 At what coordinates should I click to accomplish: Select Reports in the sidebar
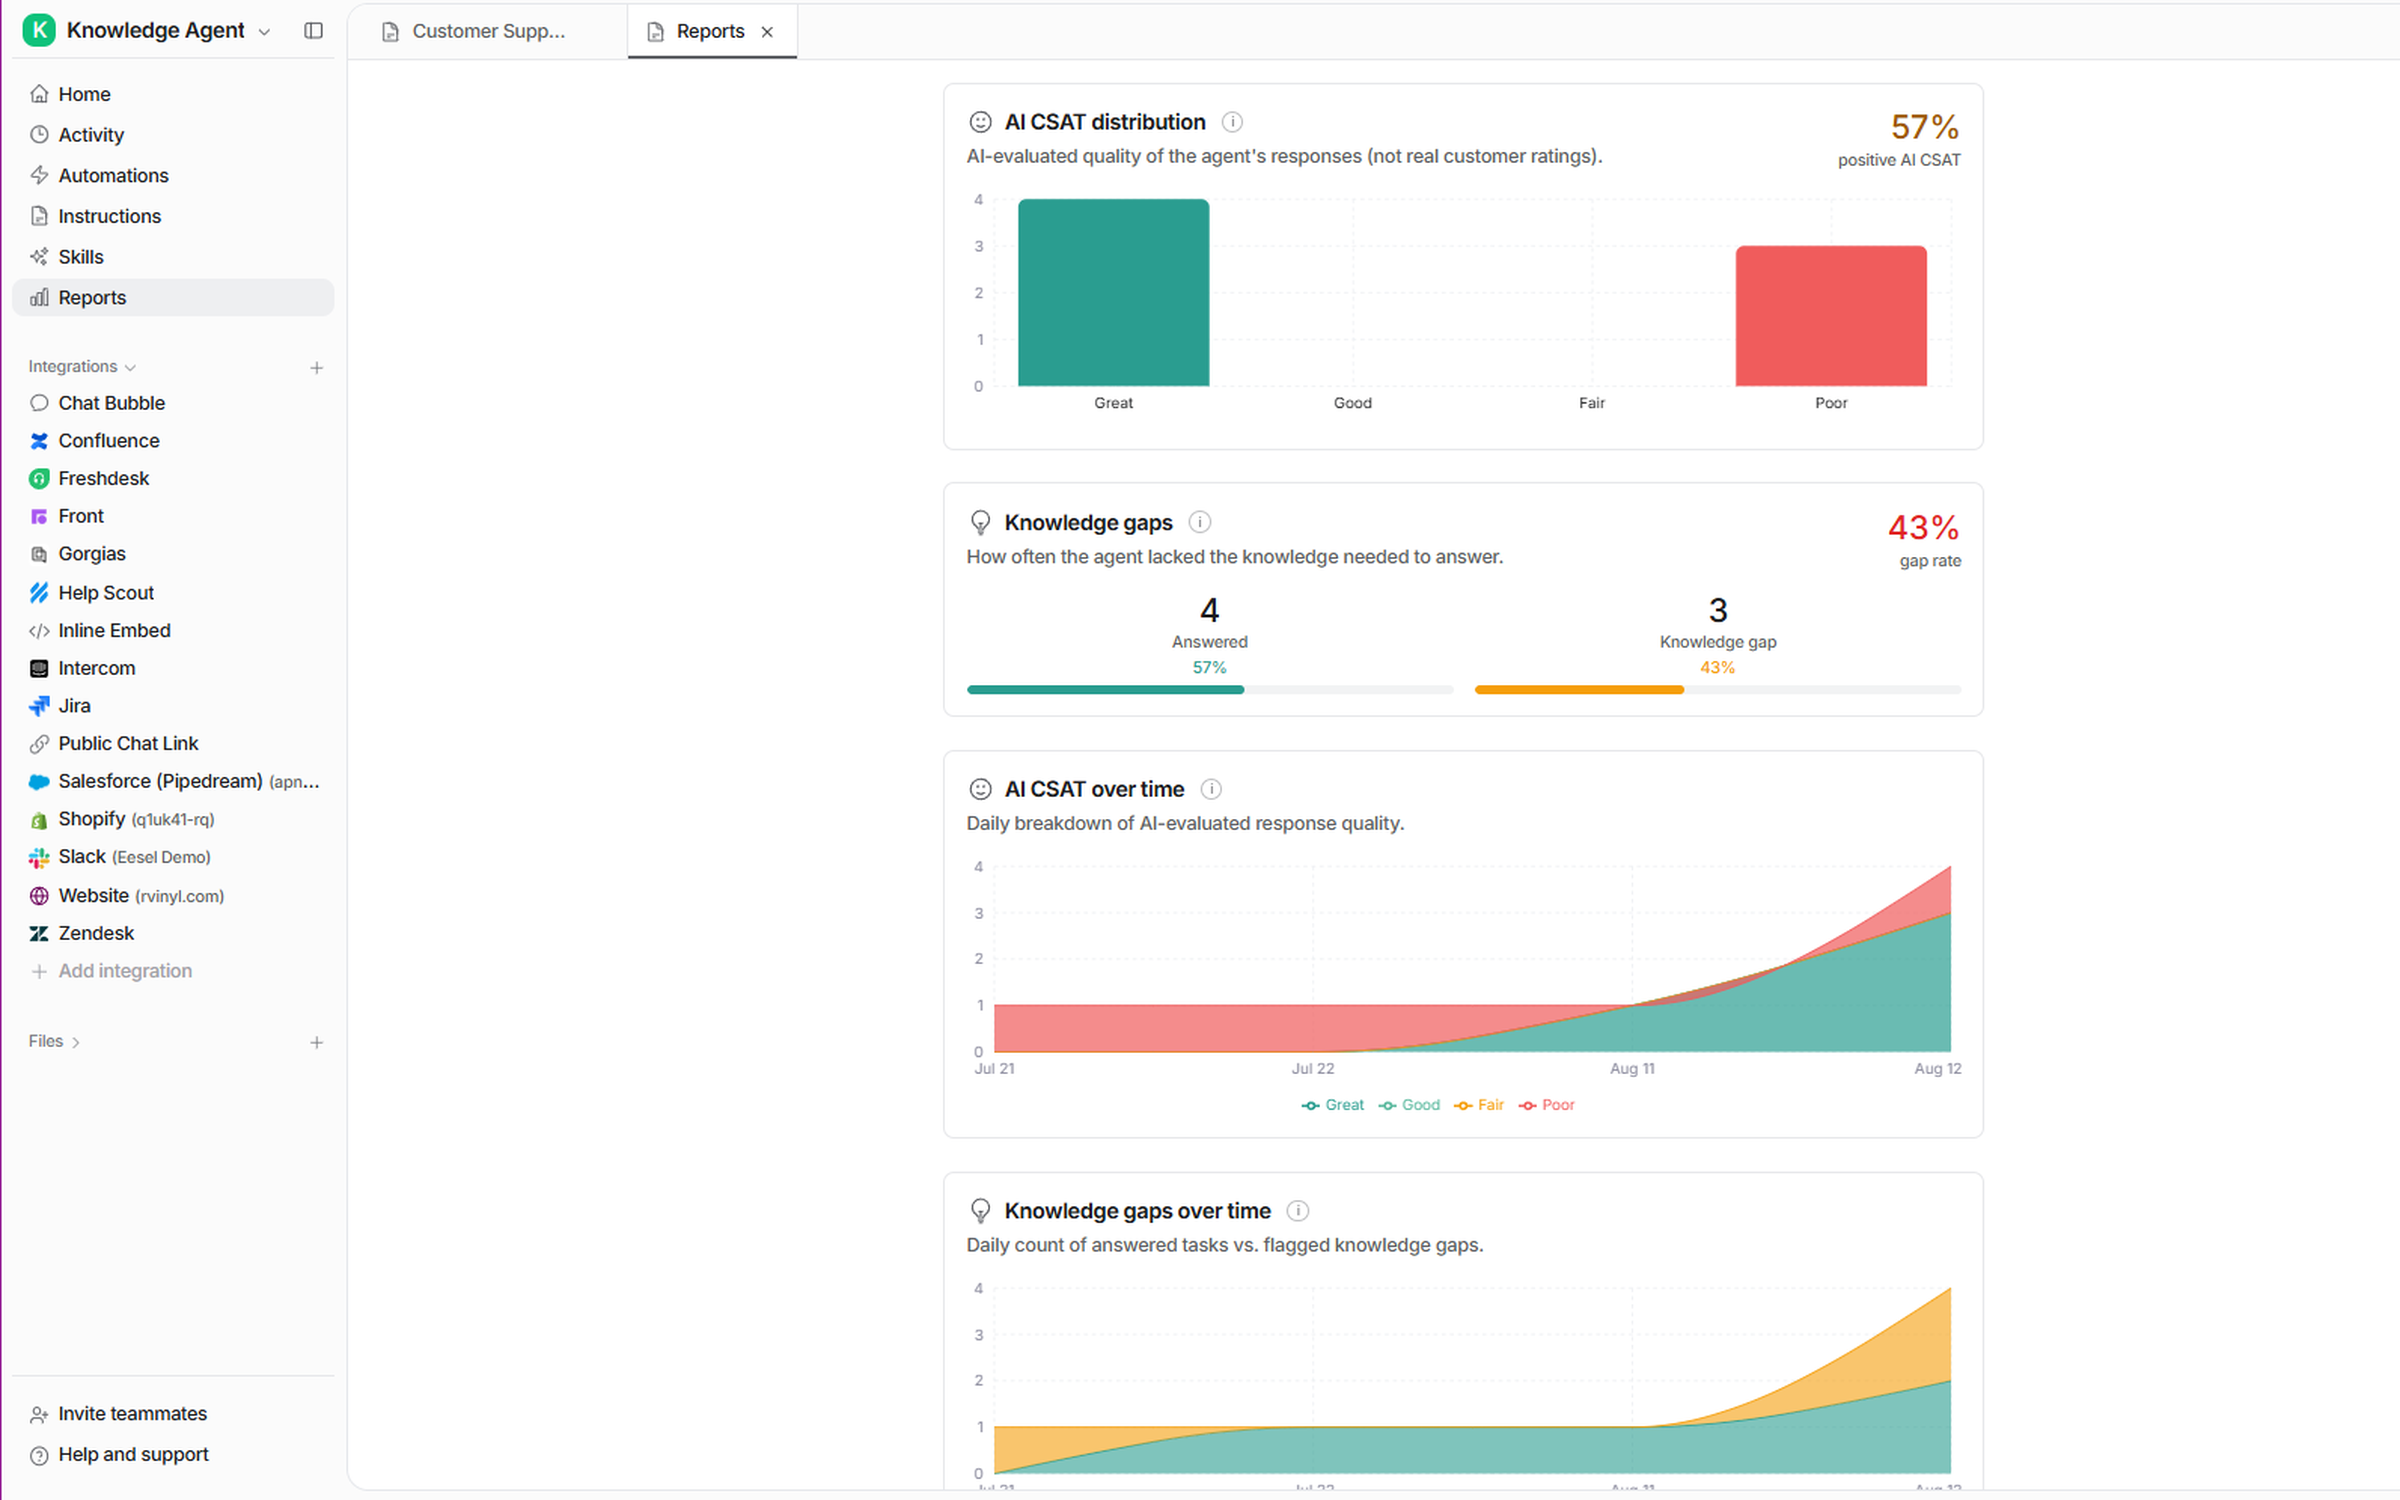click(x=173, y=298)
